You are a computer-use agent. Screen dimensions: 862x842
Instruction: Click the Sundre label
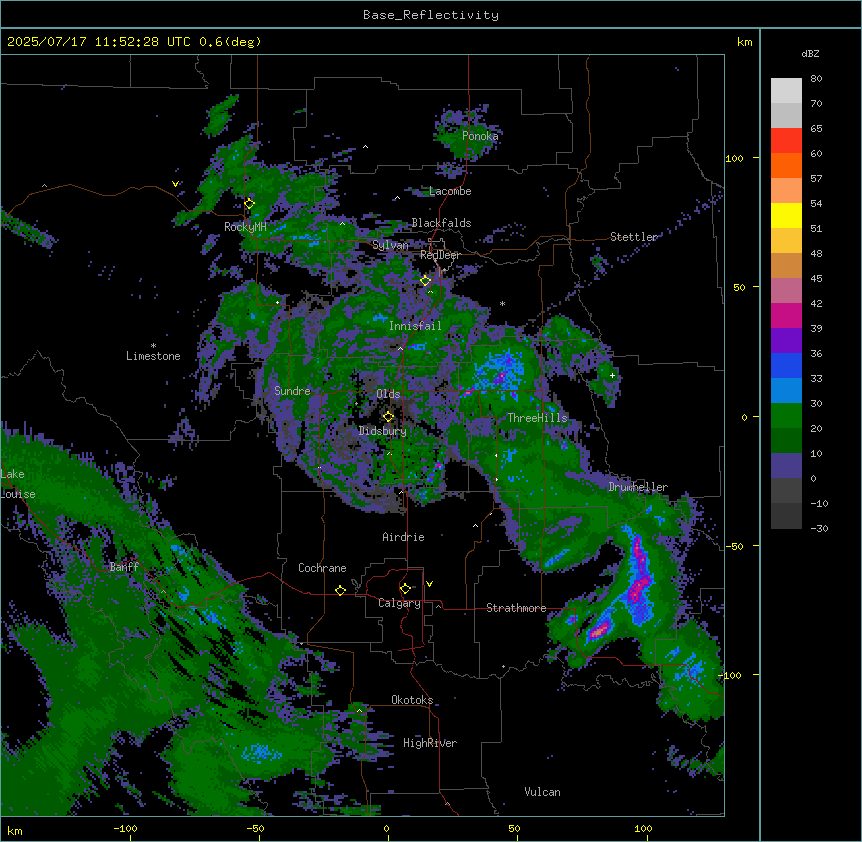(x=292, y=391)
